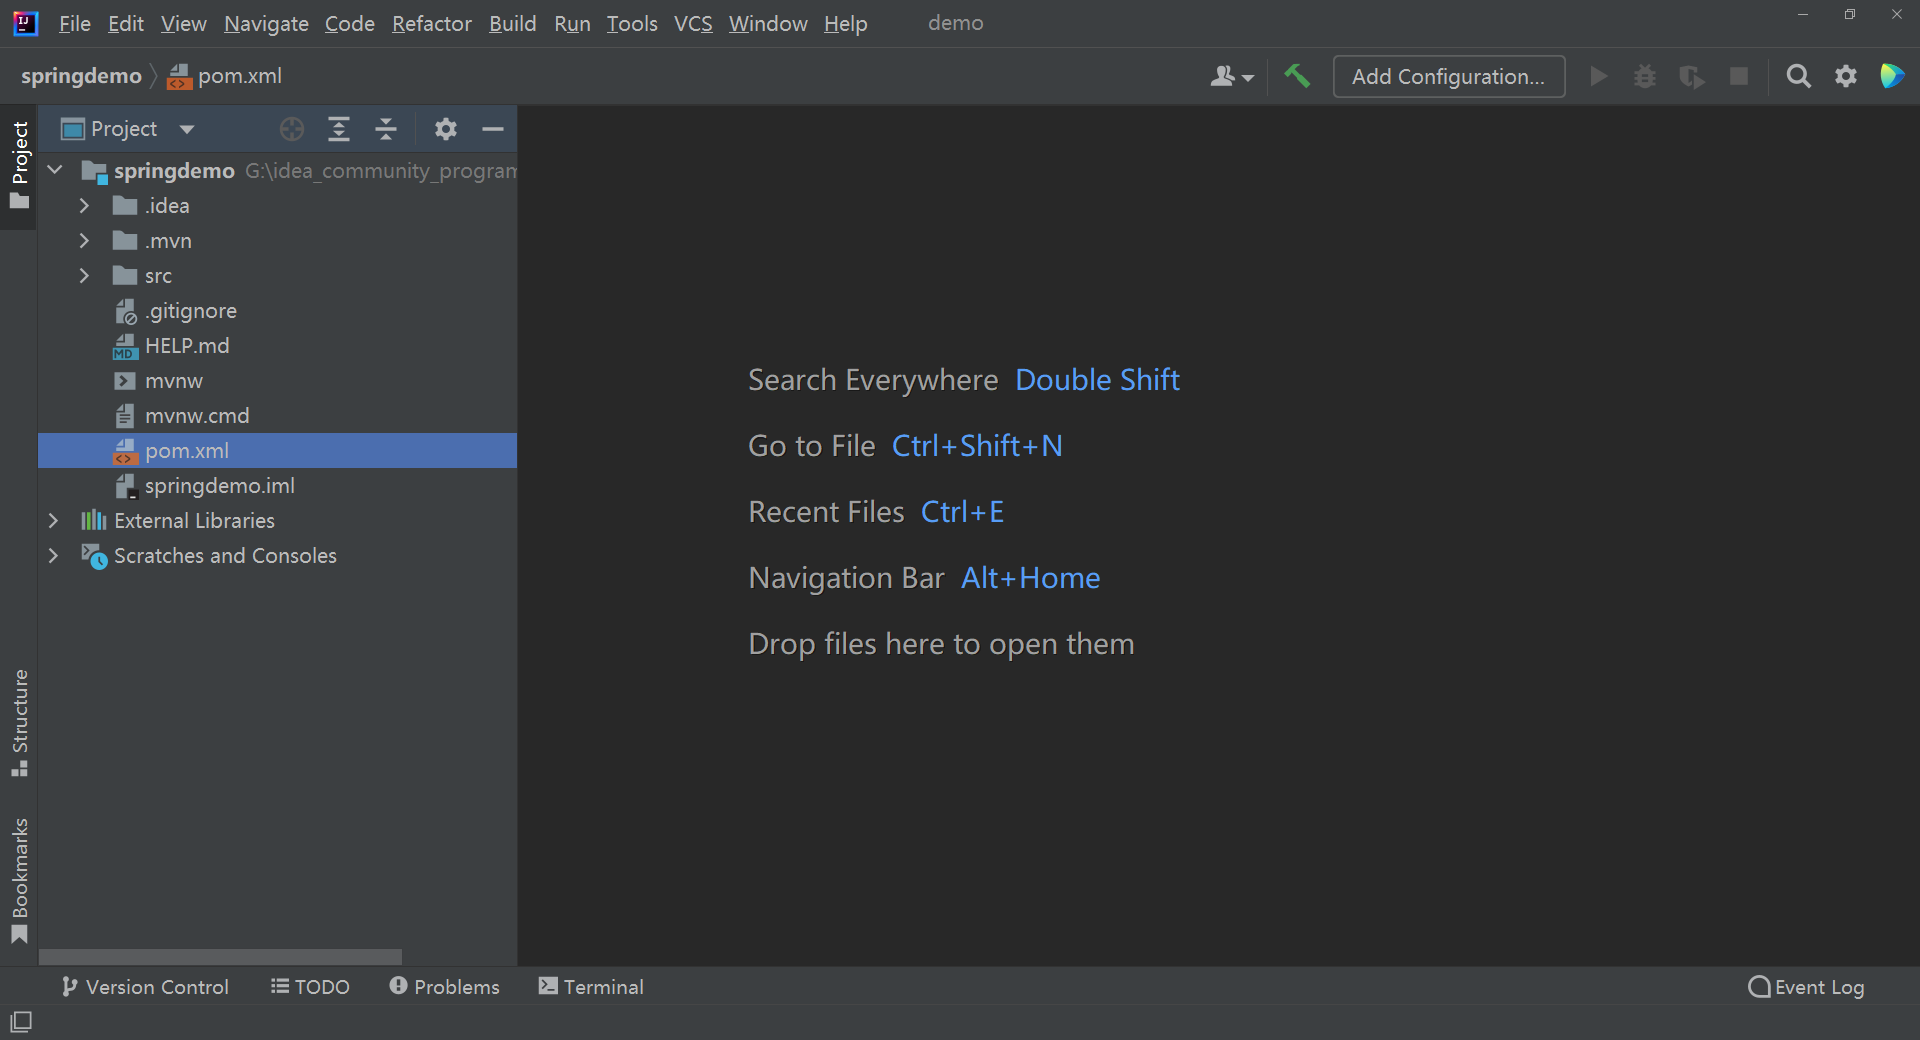Image resolution: width=1920 pixels, height=1040 pixels.
Task: Click pom.xml breadcrumb in navigation bar
Action: coord(225,76)
